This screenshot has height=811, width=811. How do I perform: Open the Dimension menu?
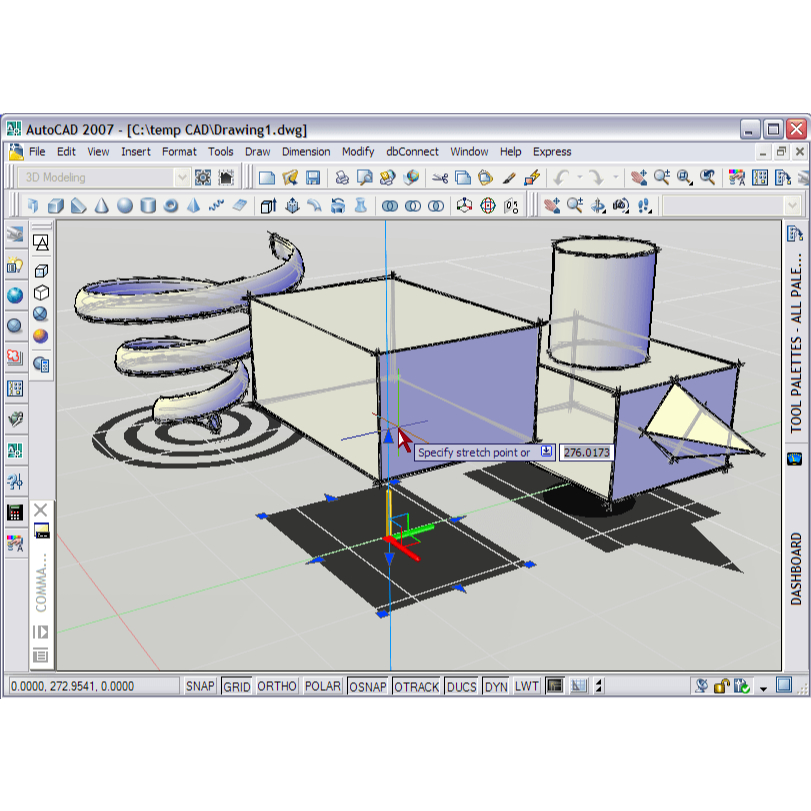[x=306, y=152]
